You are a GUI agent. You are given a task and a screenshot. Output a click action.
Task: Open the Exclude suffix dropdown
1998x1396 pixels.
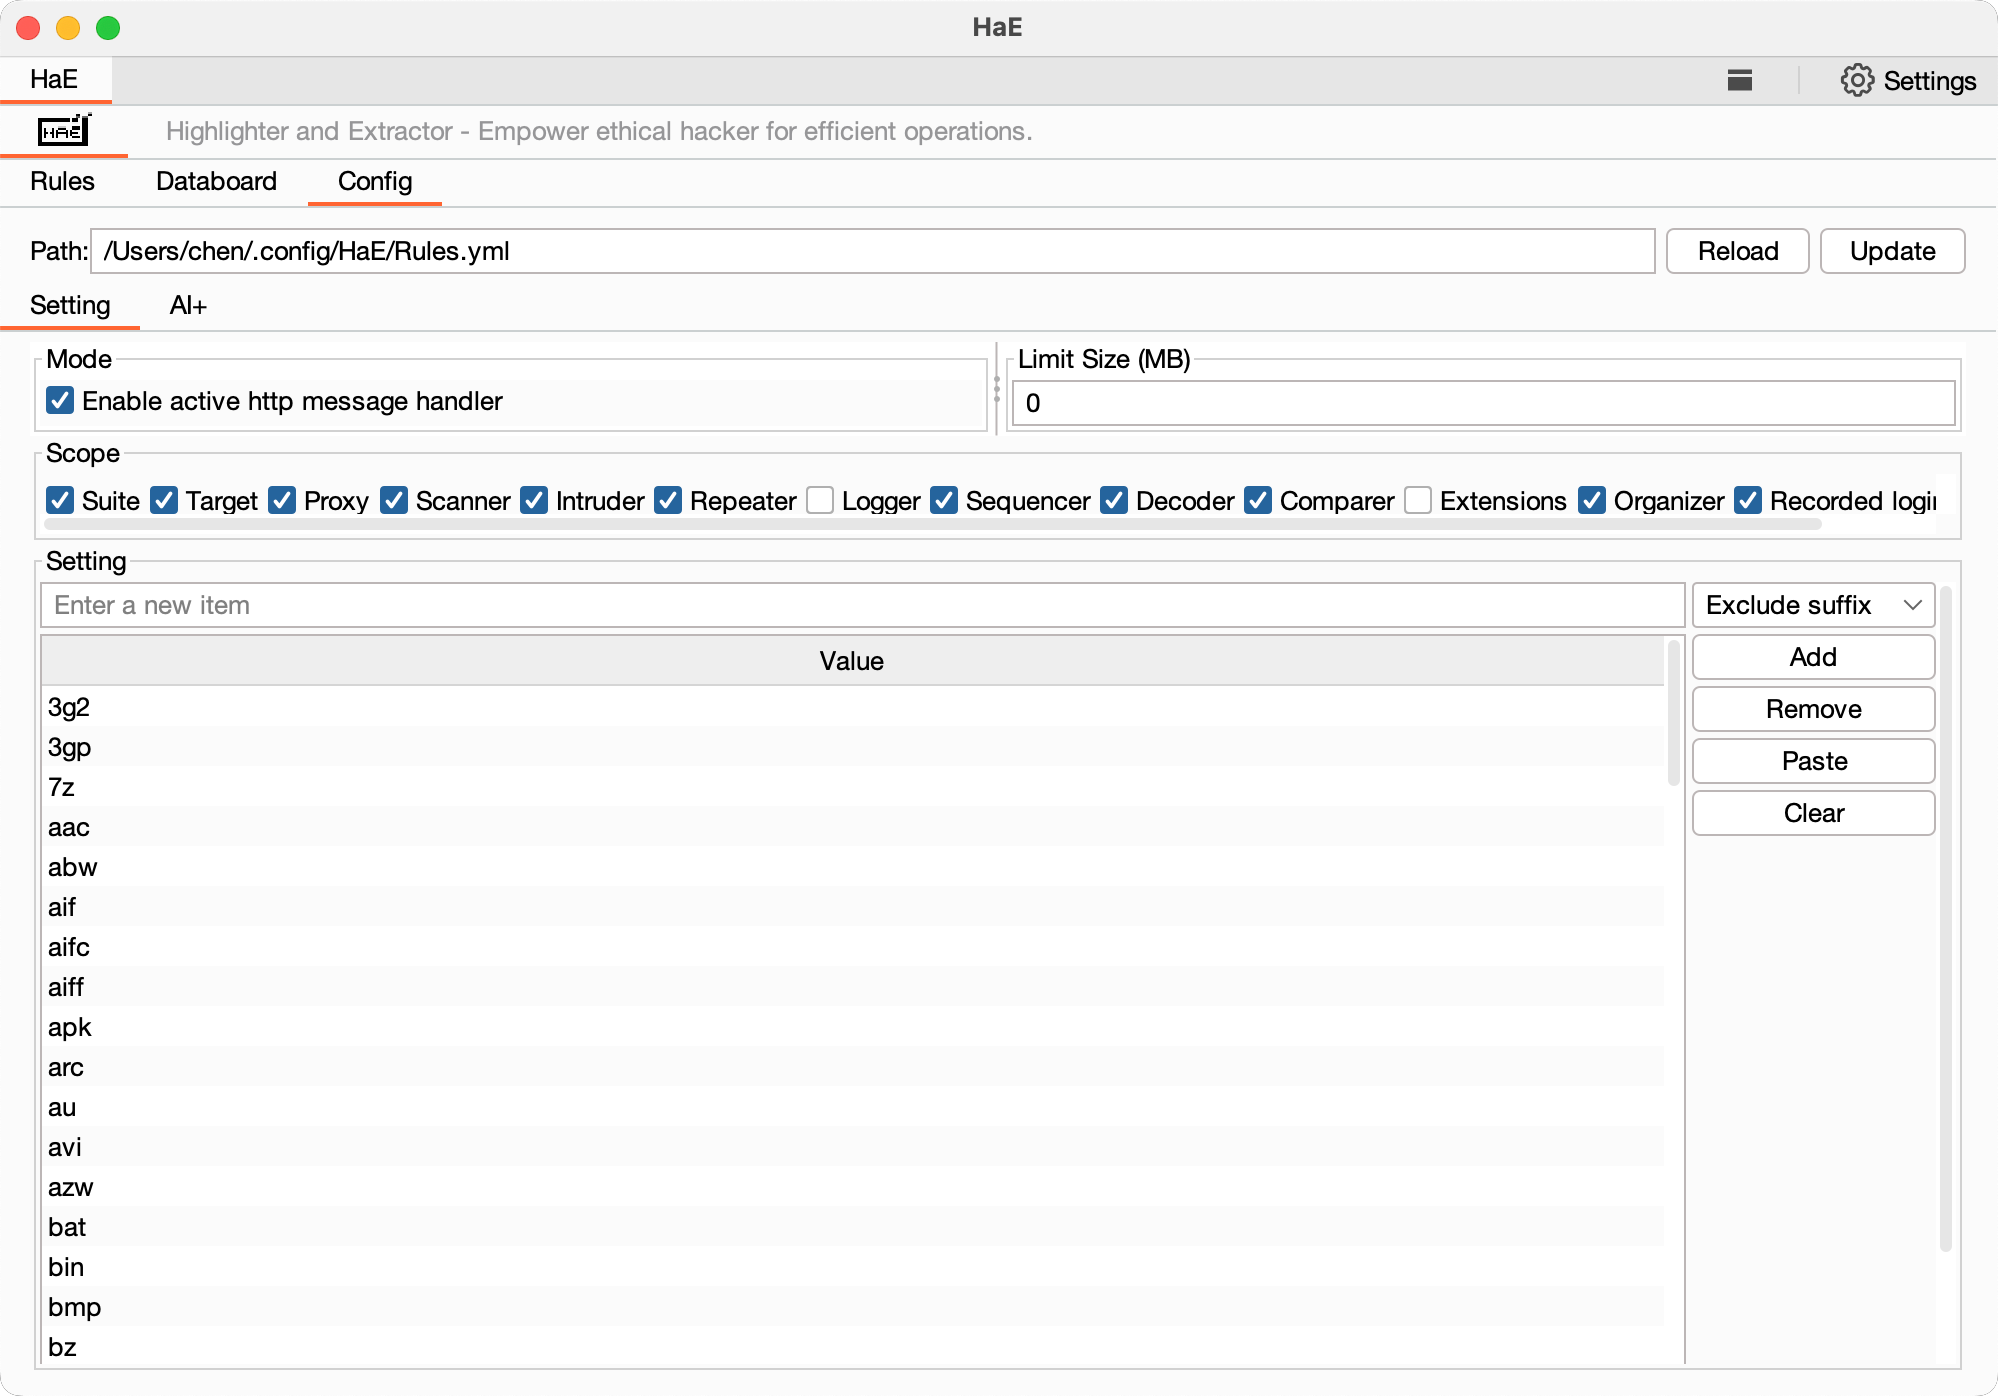pyautogui.click(x=1813, y=605)
